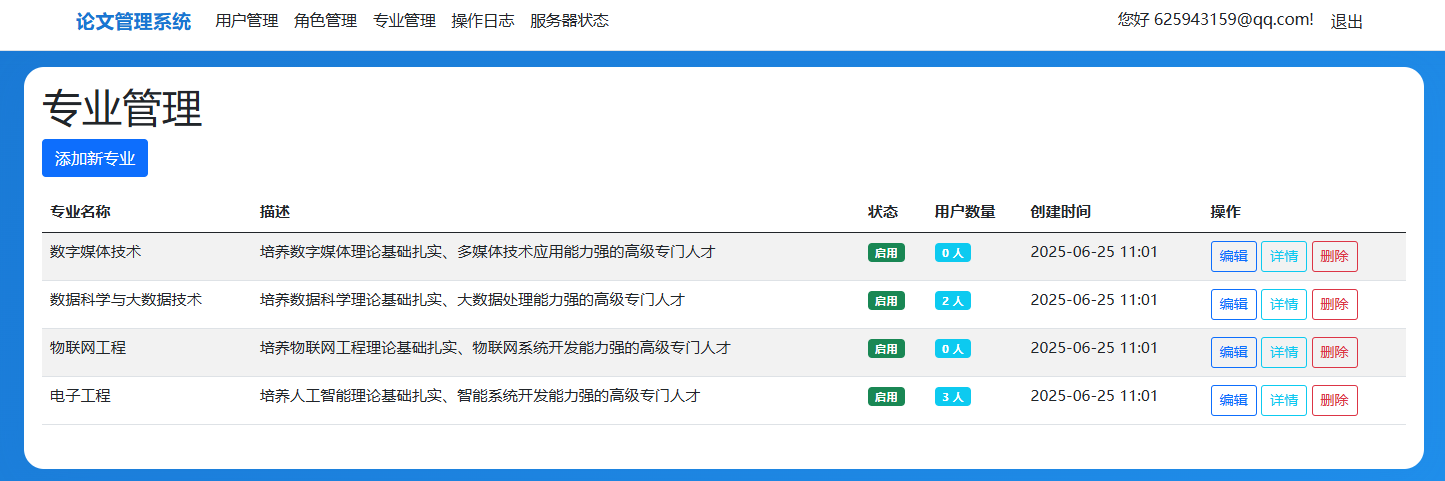Screen dimensions: 1445x481
Task: Delete the 物联网工程 row
Action: point(1334,352)
